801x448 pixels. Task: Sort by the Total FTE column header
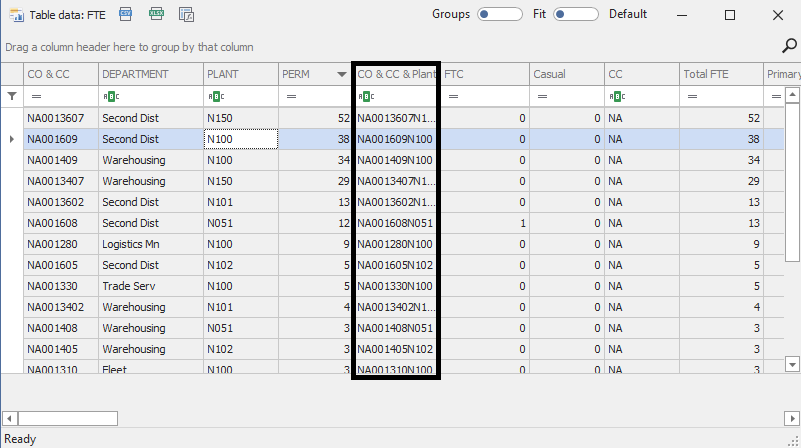[x=720, y=74]
